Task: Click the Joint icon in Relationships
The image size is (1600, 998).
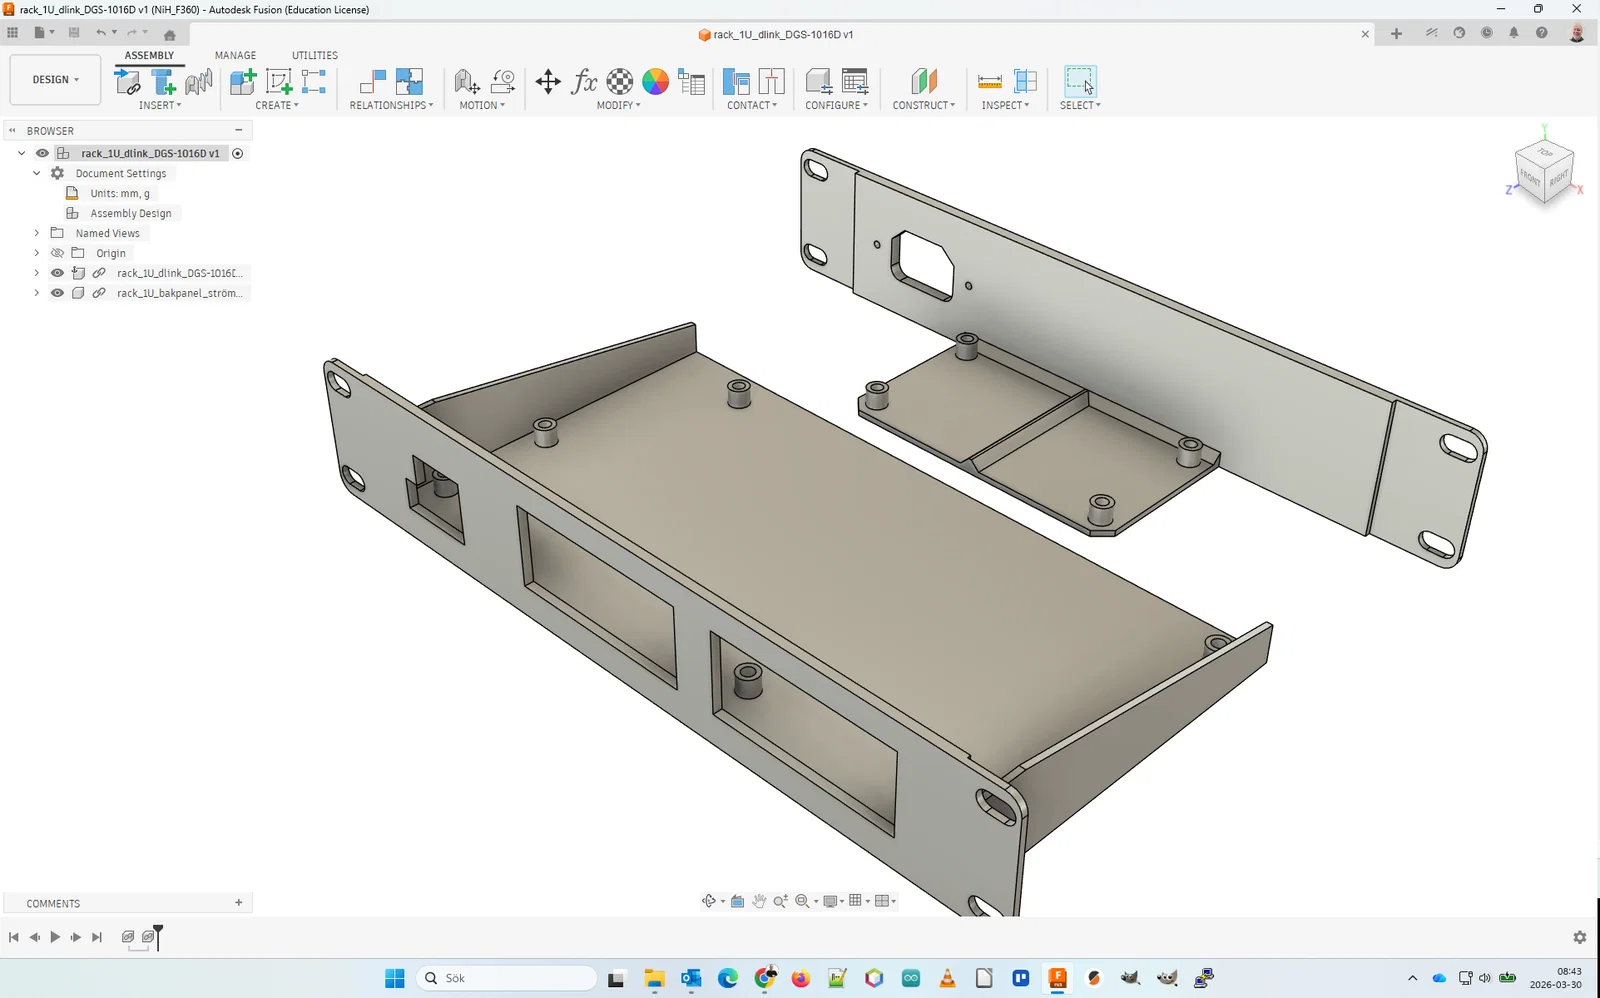Action: pyautogui.click(x=372, y=82)
